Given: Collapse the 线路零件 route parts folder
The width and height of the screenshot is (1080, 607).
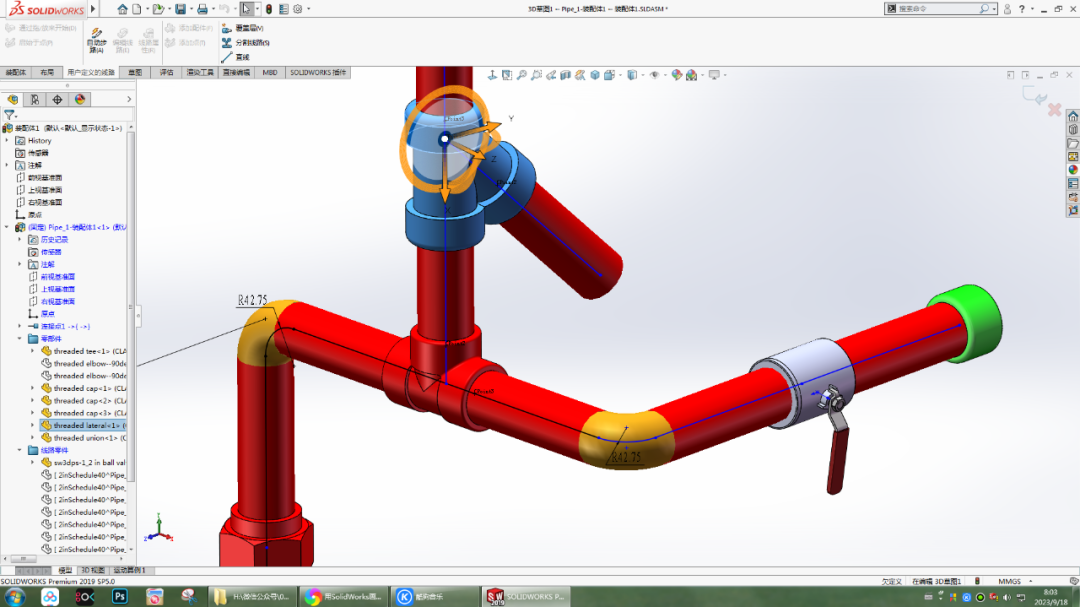Looking at the screenshot, I should tap(20, 451).
